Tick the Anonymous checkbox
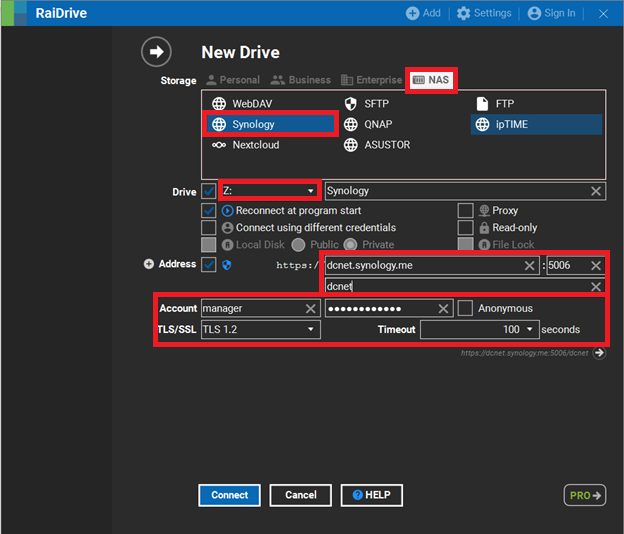Screen dimensions: 624x534 465,309
